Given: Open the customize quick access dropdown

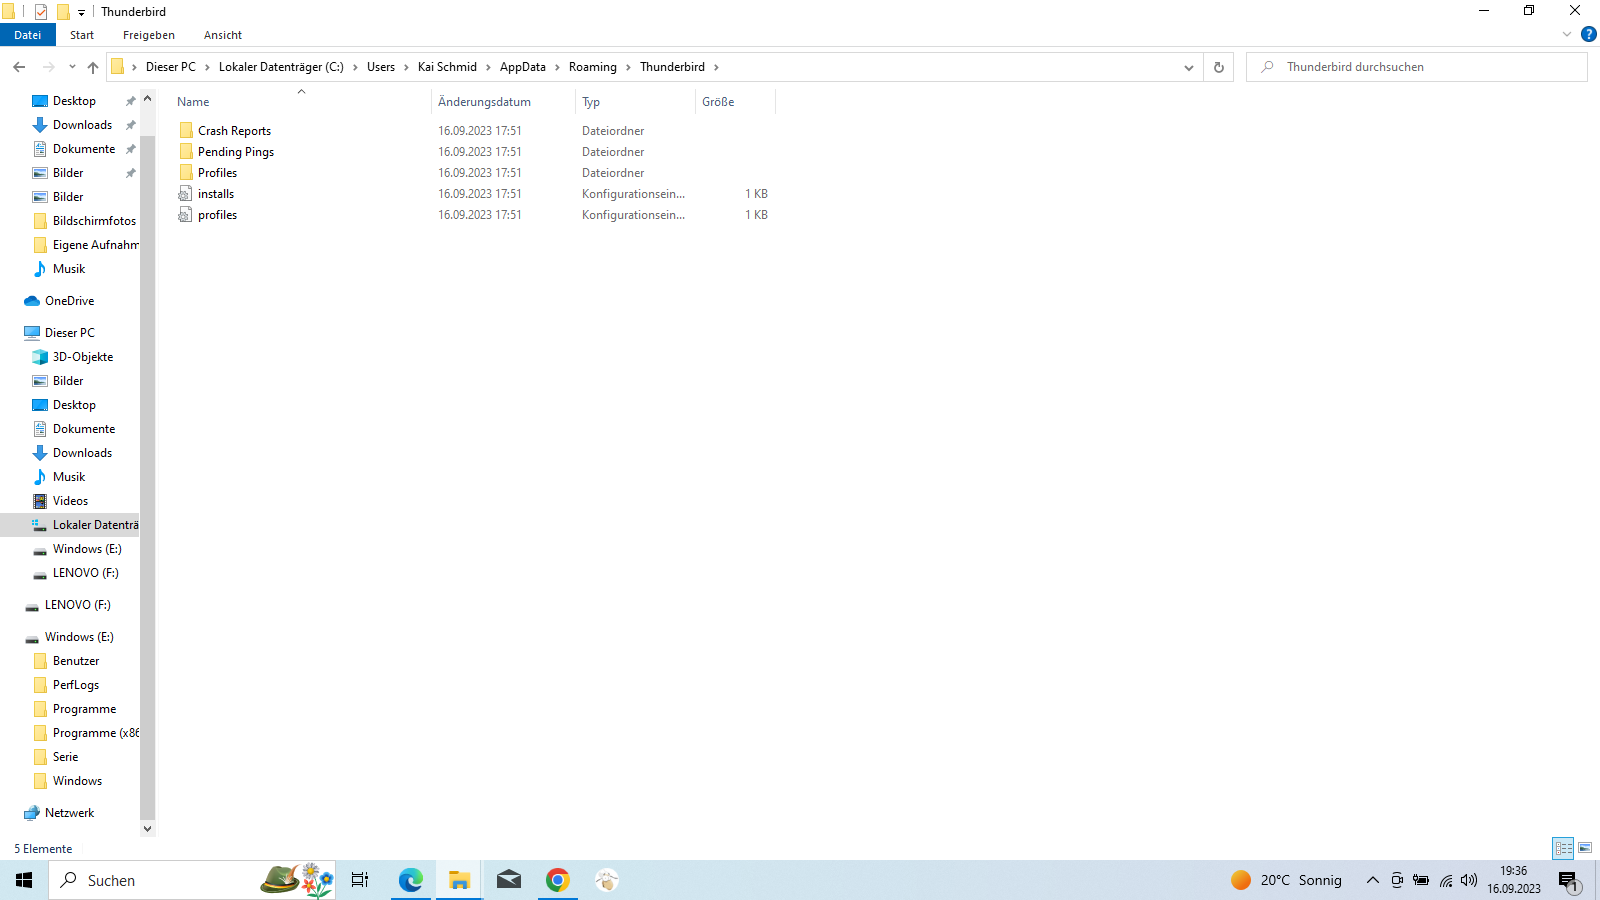Looking at the screenshot, I should click(x=82, y=12).
